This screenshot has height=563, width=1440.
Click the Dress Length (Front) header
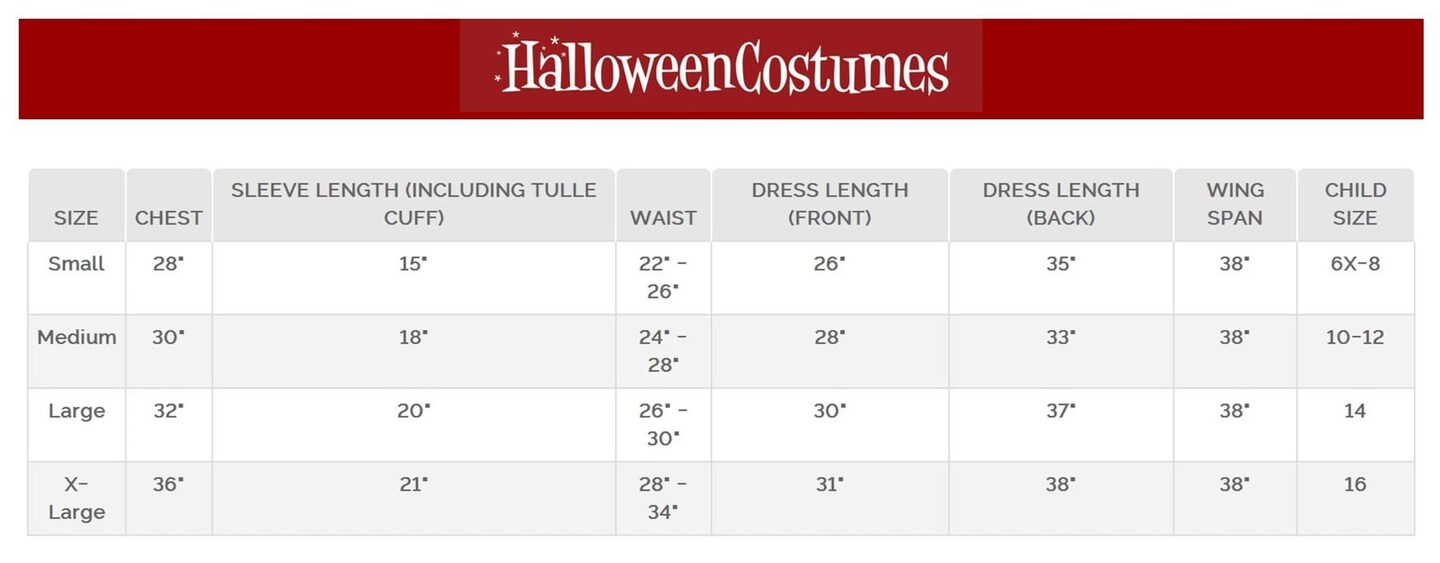(830, 203)
